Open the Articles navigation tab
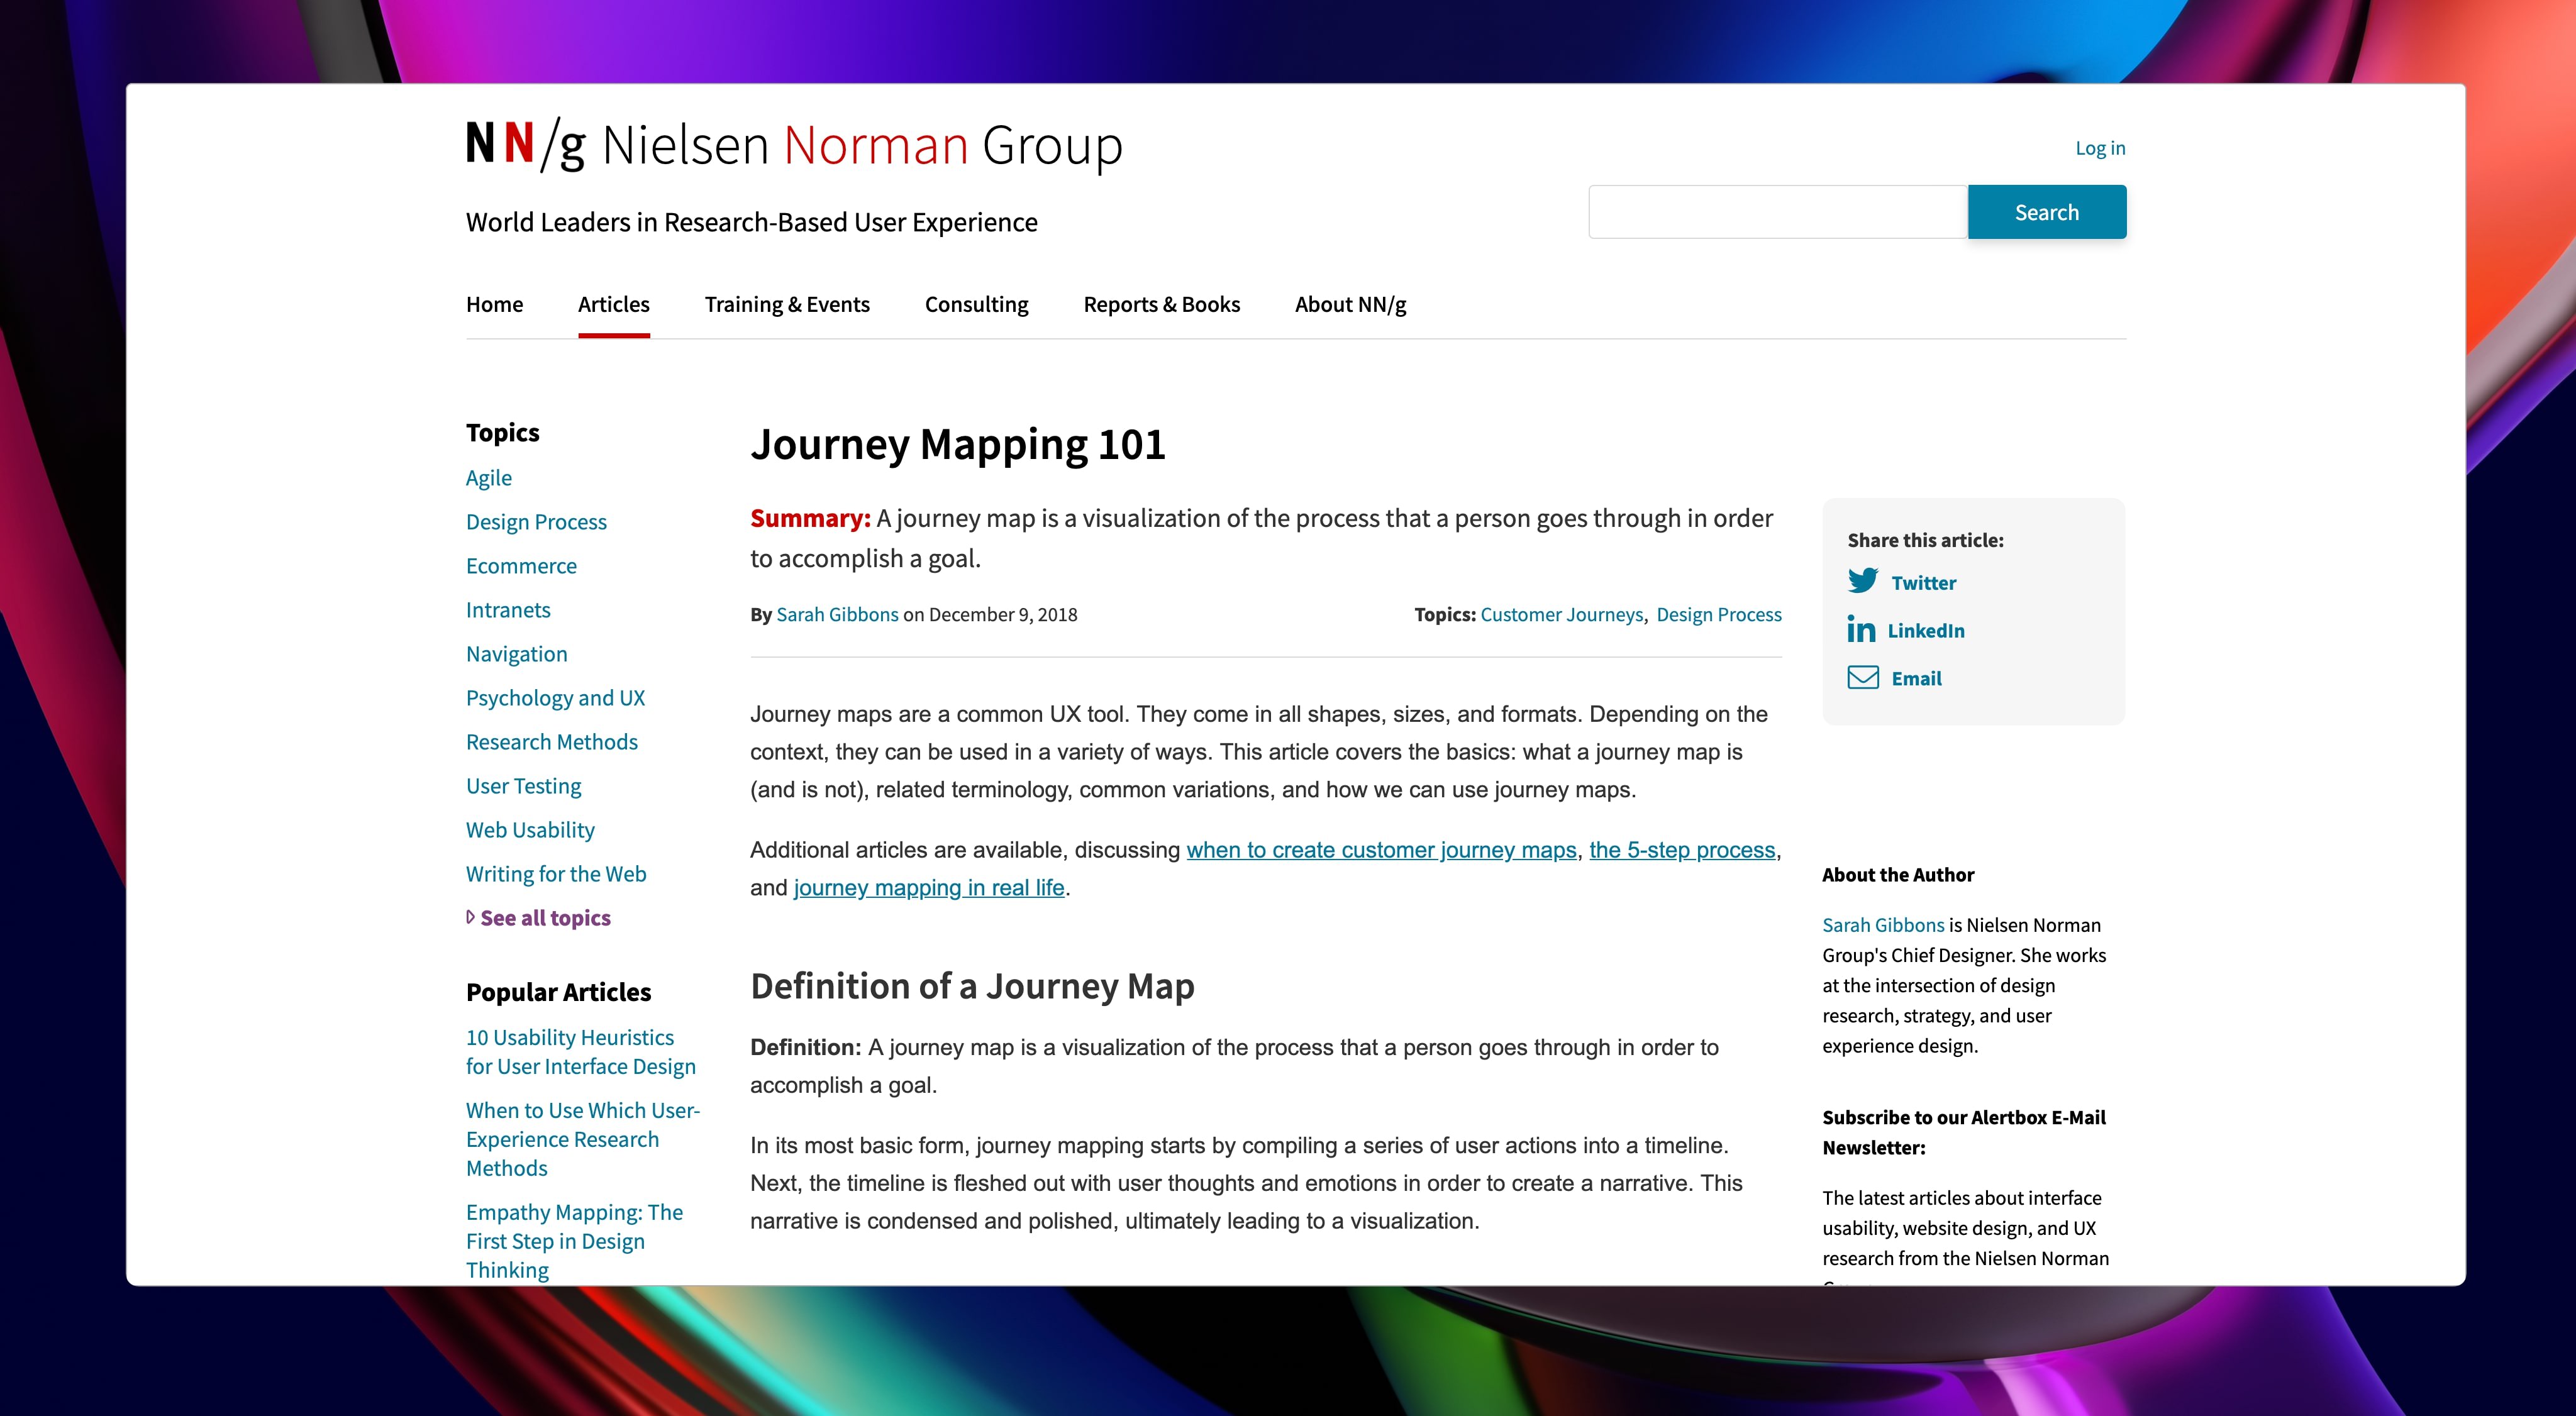2576x1416 pixels. tap(613, 304)
